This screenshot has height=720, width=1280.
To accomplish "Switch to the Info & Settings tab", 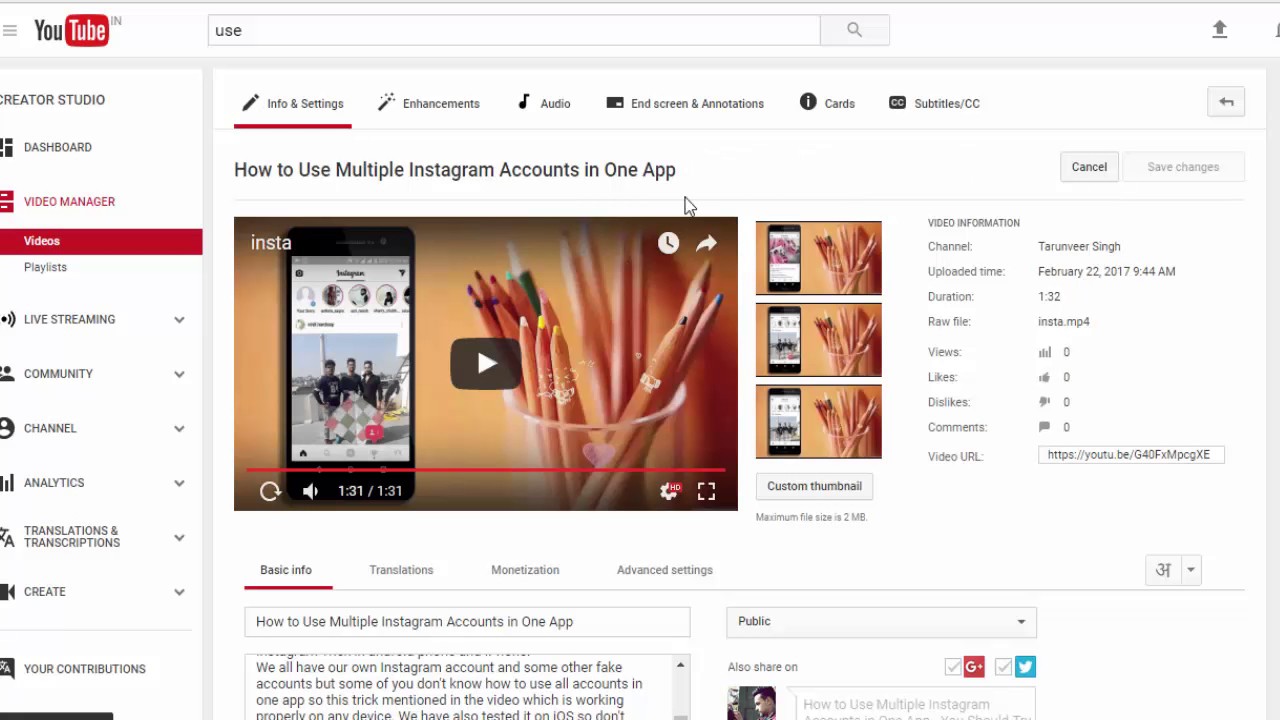I will [293, 104].
